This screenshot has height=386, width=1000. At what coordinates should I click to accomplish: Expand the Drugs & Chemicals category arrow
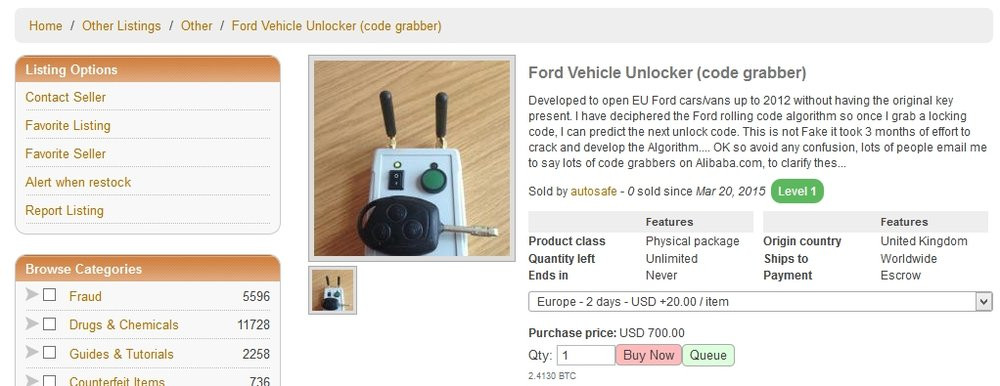(x=32, y=323)
